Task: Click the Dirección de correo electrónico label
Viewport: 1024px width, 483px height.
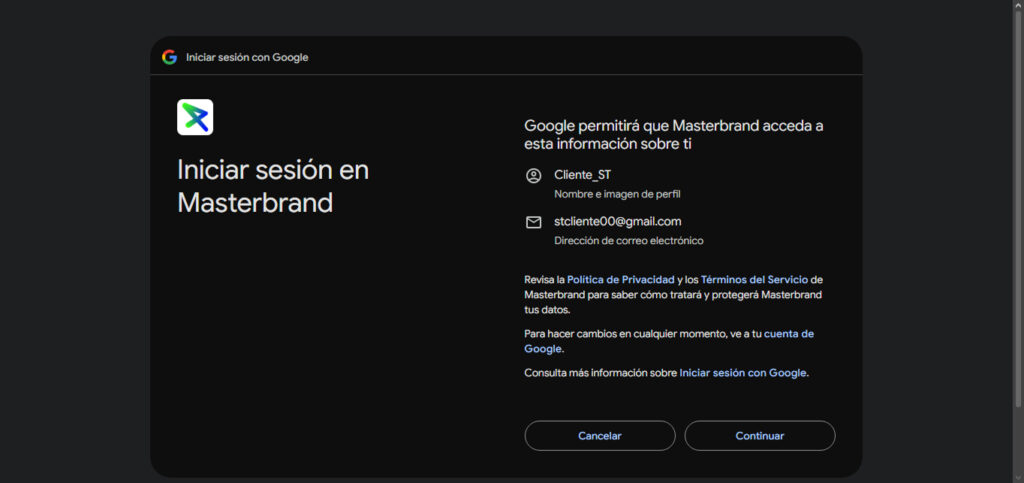Action: click(628, 241)
